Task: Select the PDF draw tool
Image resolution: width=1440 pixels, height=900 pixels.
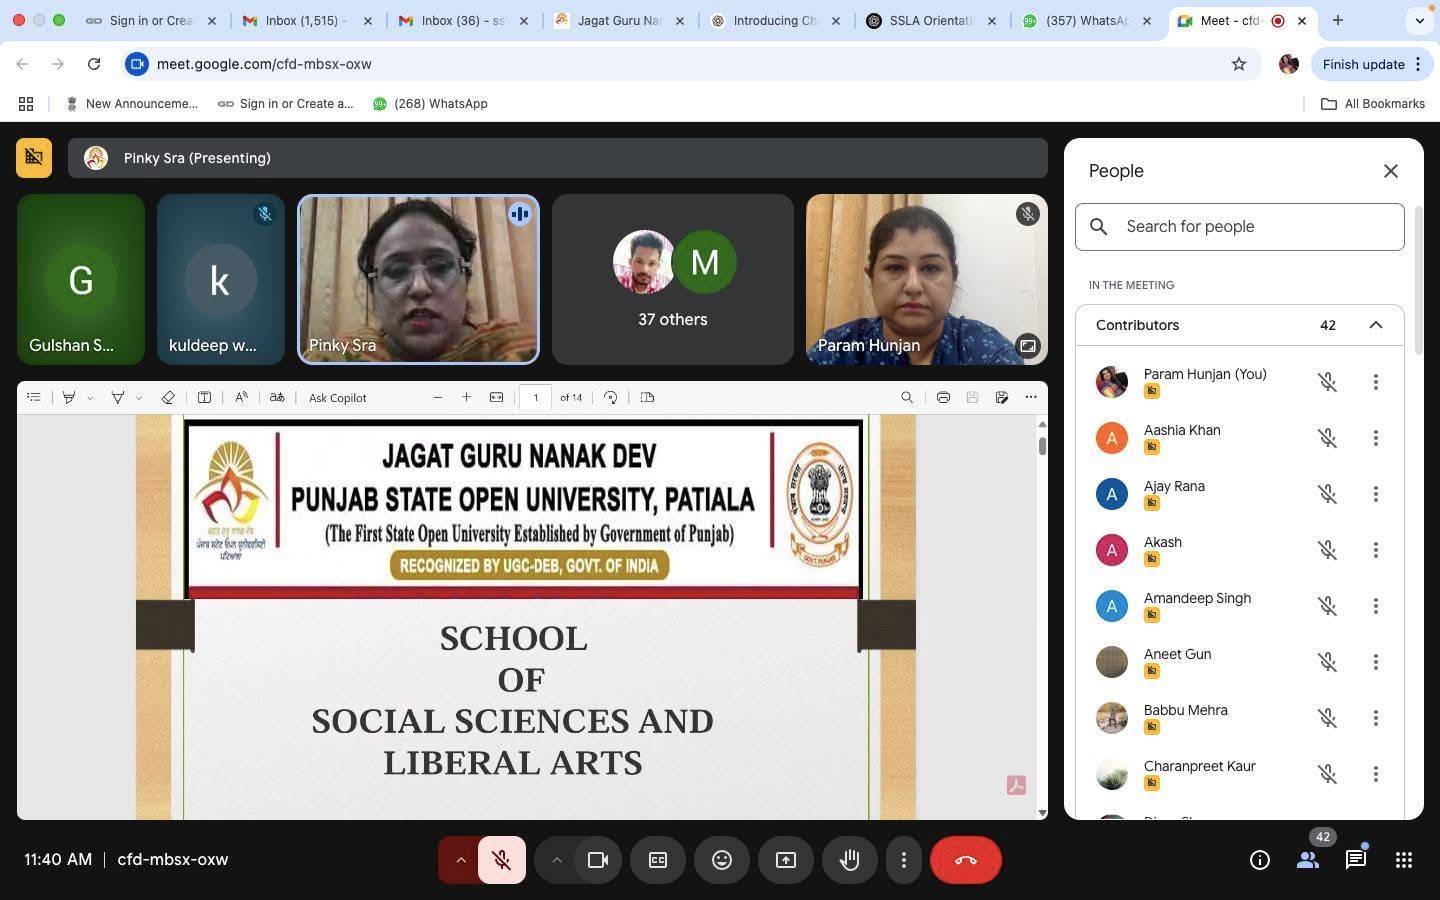Action: click(x=118, y=397)
